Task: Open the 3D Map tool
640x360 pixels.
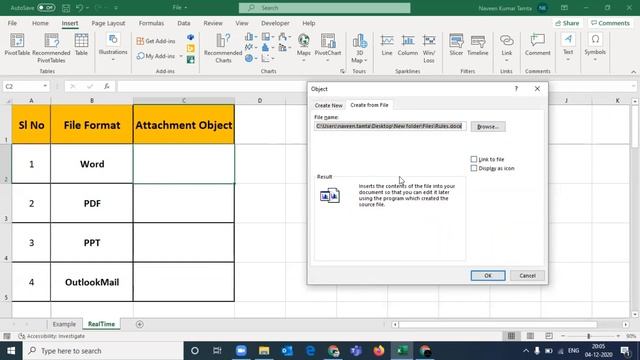Action: (x=360, y=48)
